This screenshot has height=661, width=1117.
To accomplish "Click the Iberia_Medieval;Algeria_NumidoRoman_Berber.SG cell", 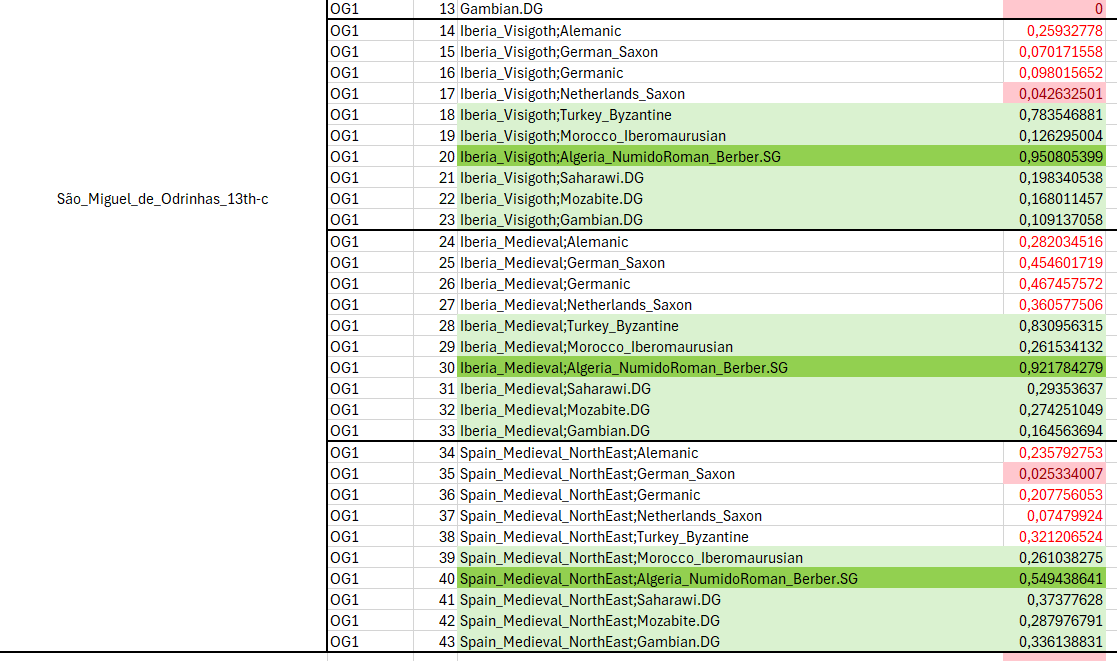I will tap(730, 368).
